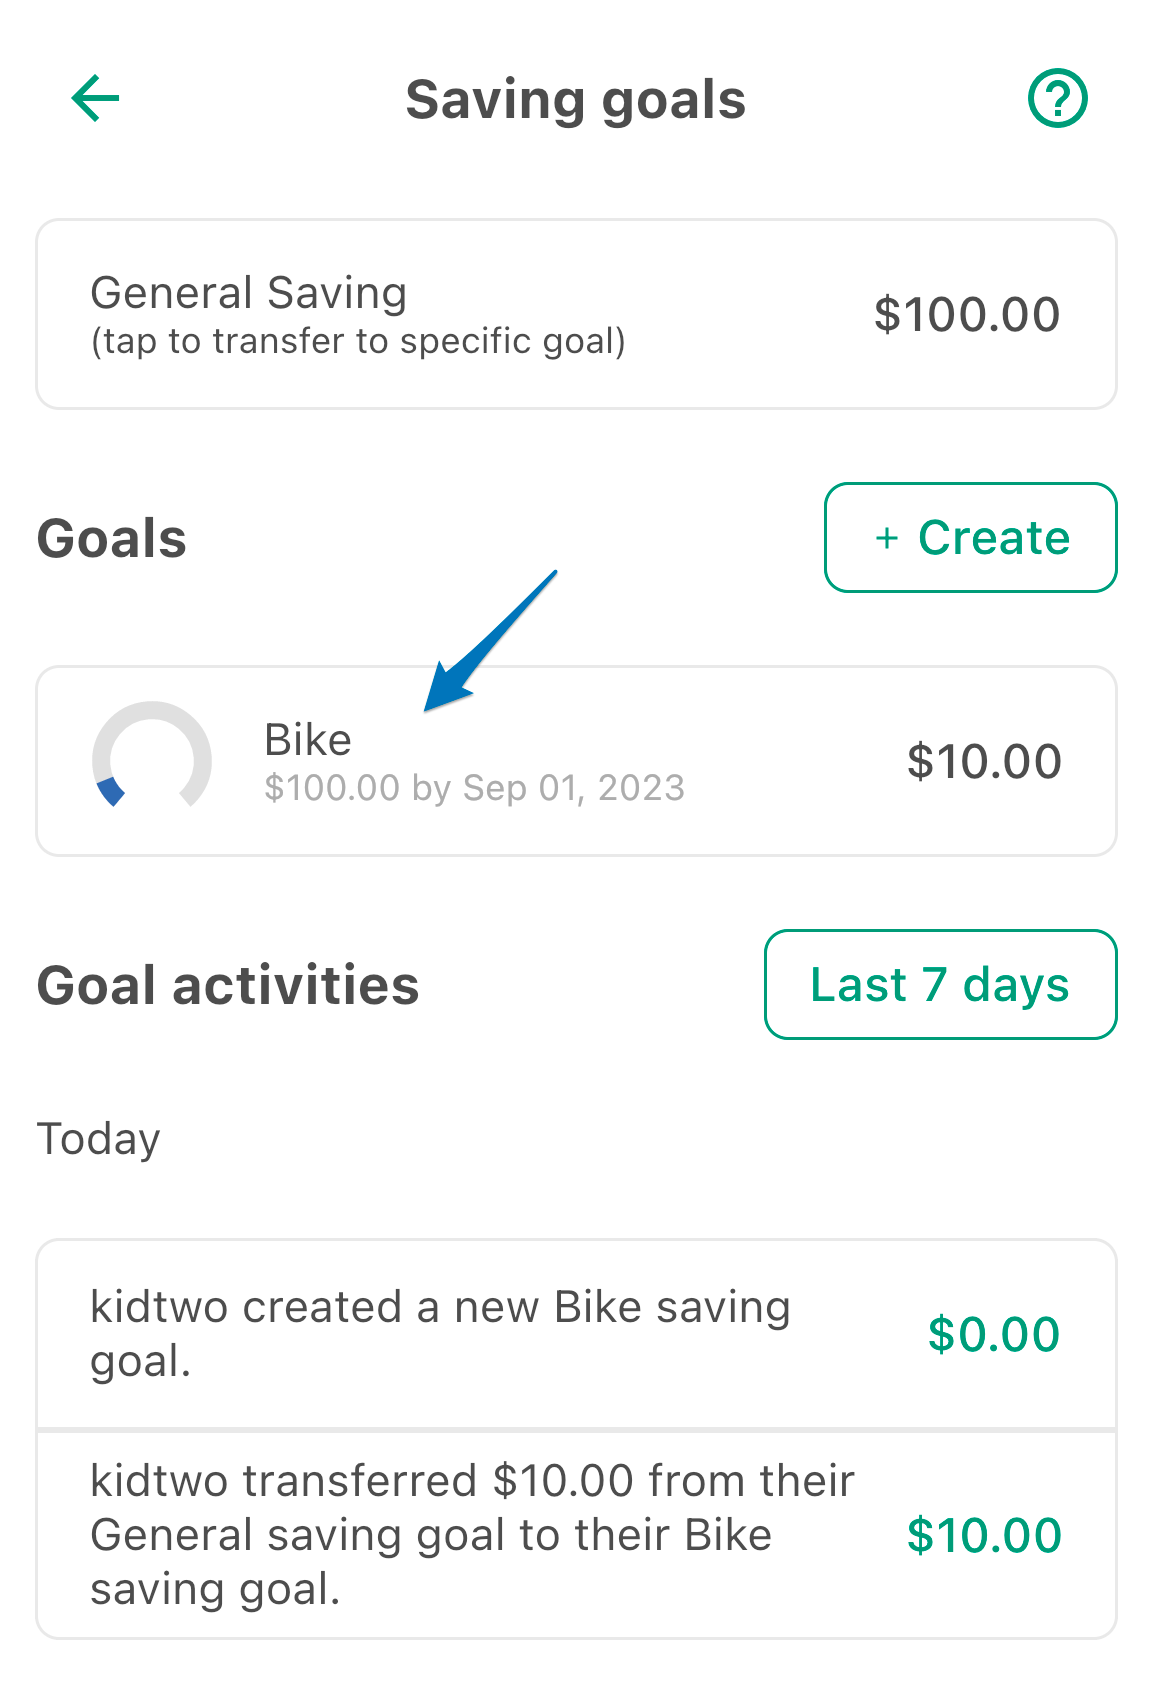
Task: Open the Bike saving goal
Action: click(x=576, y=761)
